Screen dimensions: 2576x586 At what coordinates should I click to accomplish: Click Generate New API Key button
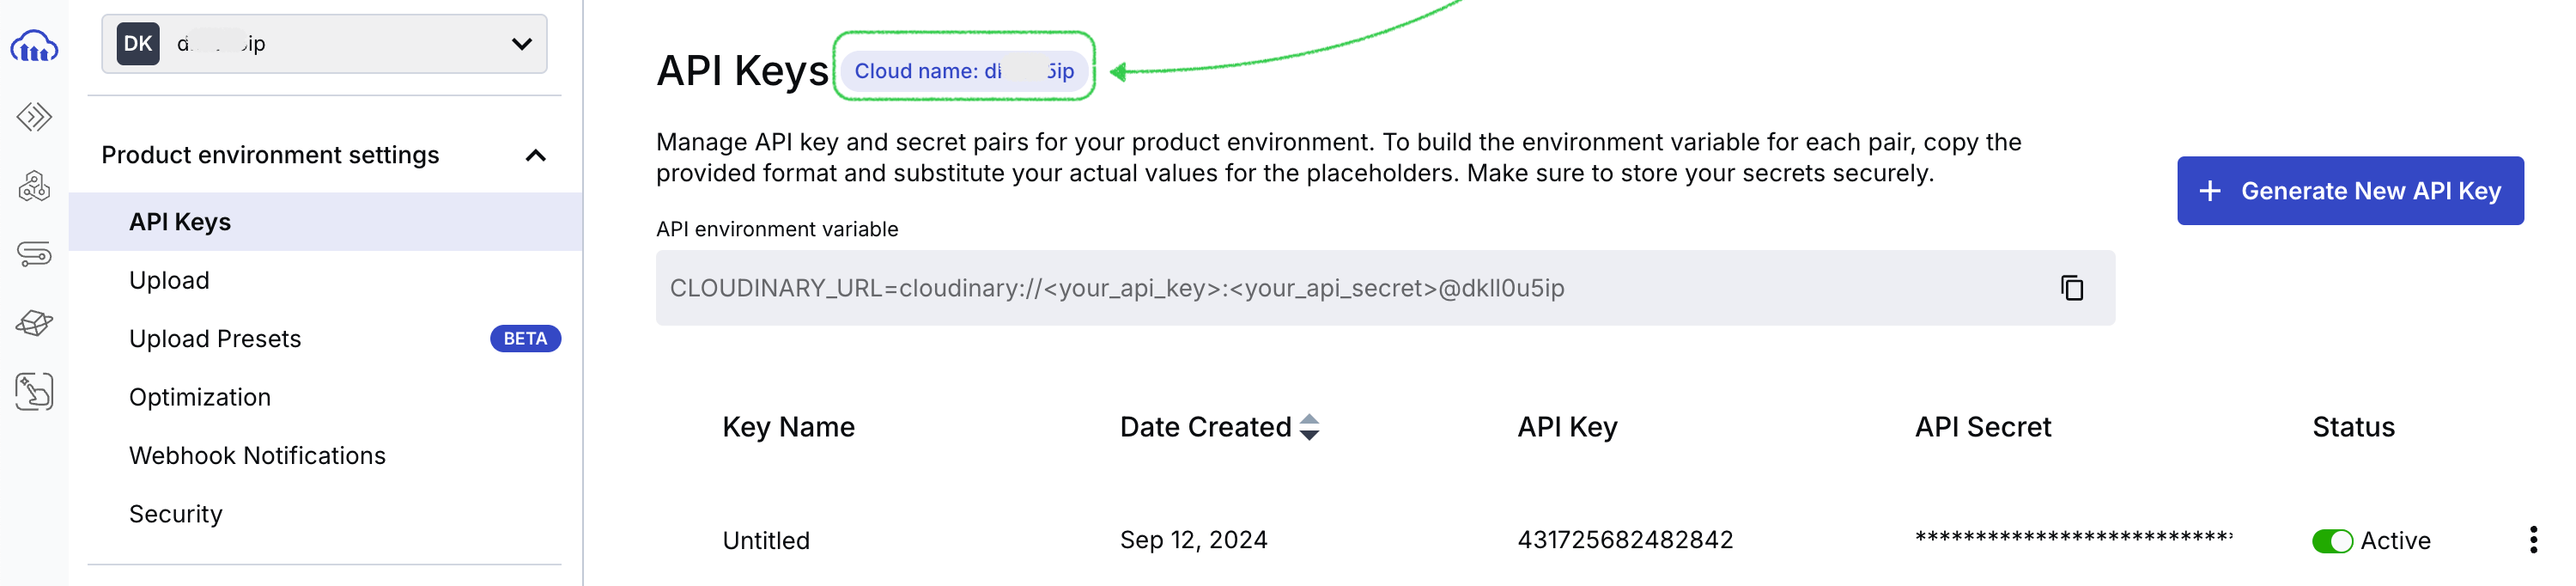point(2349,191)
